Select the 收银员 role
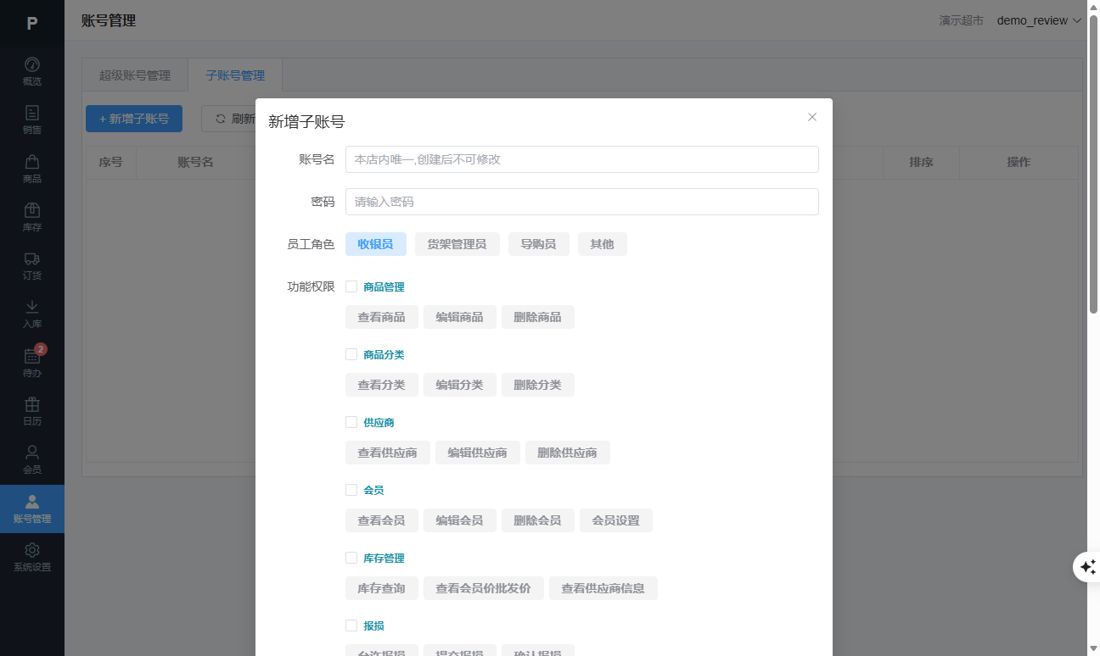Viewport: 1100px width, 656px height. 375,244
